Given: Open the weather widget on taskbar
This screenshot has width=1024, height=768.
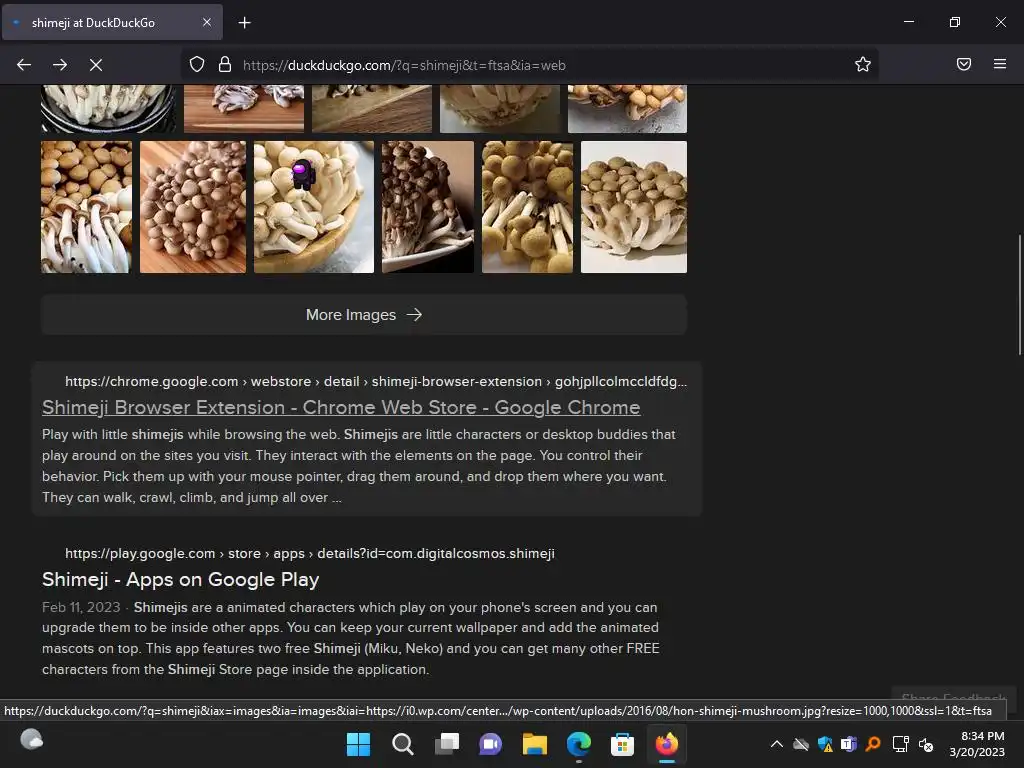Looking at the screenshot, I should tap(31, 740).
